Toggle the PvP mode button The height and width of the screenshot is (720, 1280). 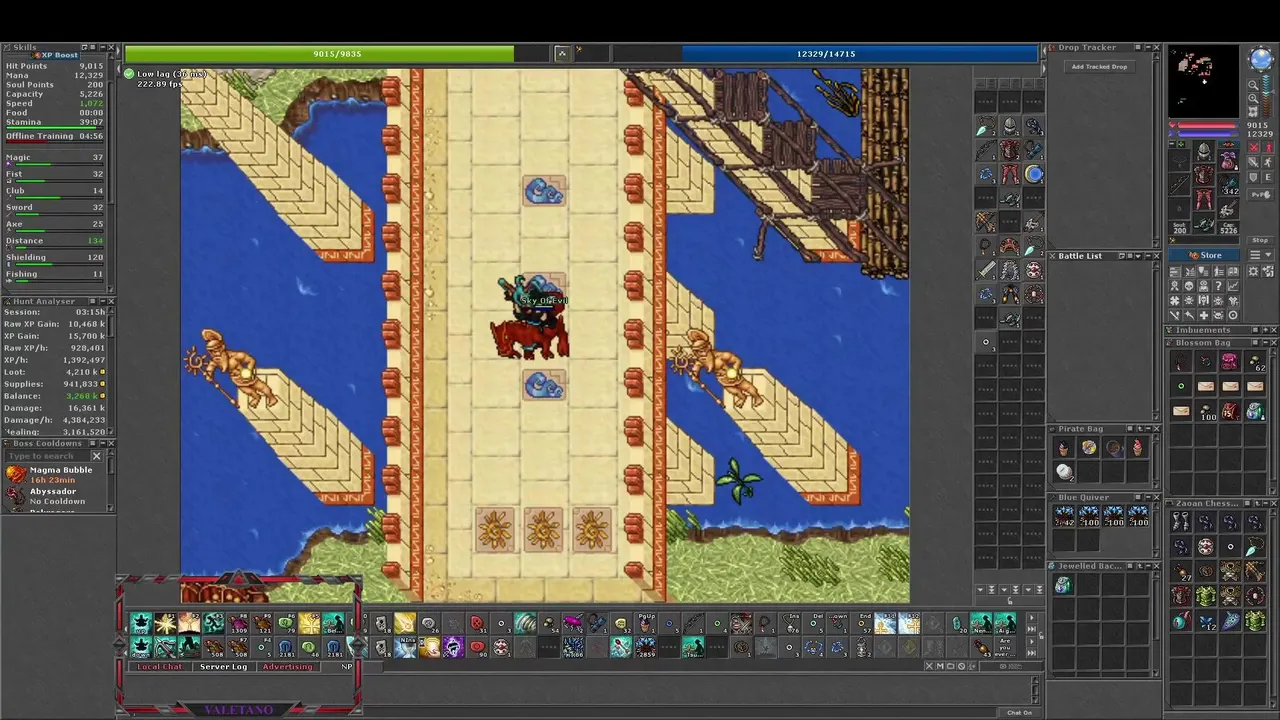tap(1260, 194)
